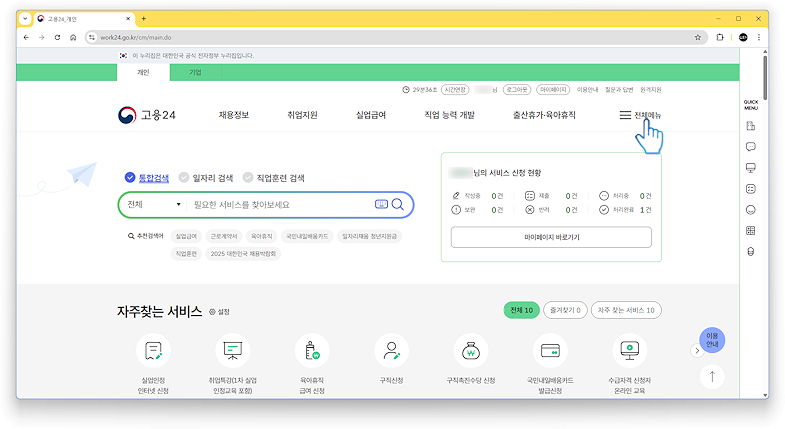The image size is (785, 429).
Task: Open 구직촉진수당 신청 service icon
Action: 471,350
